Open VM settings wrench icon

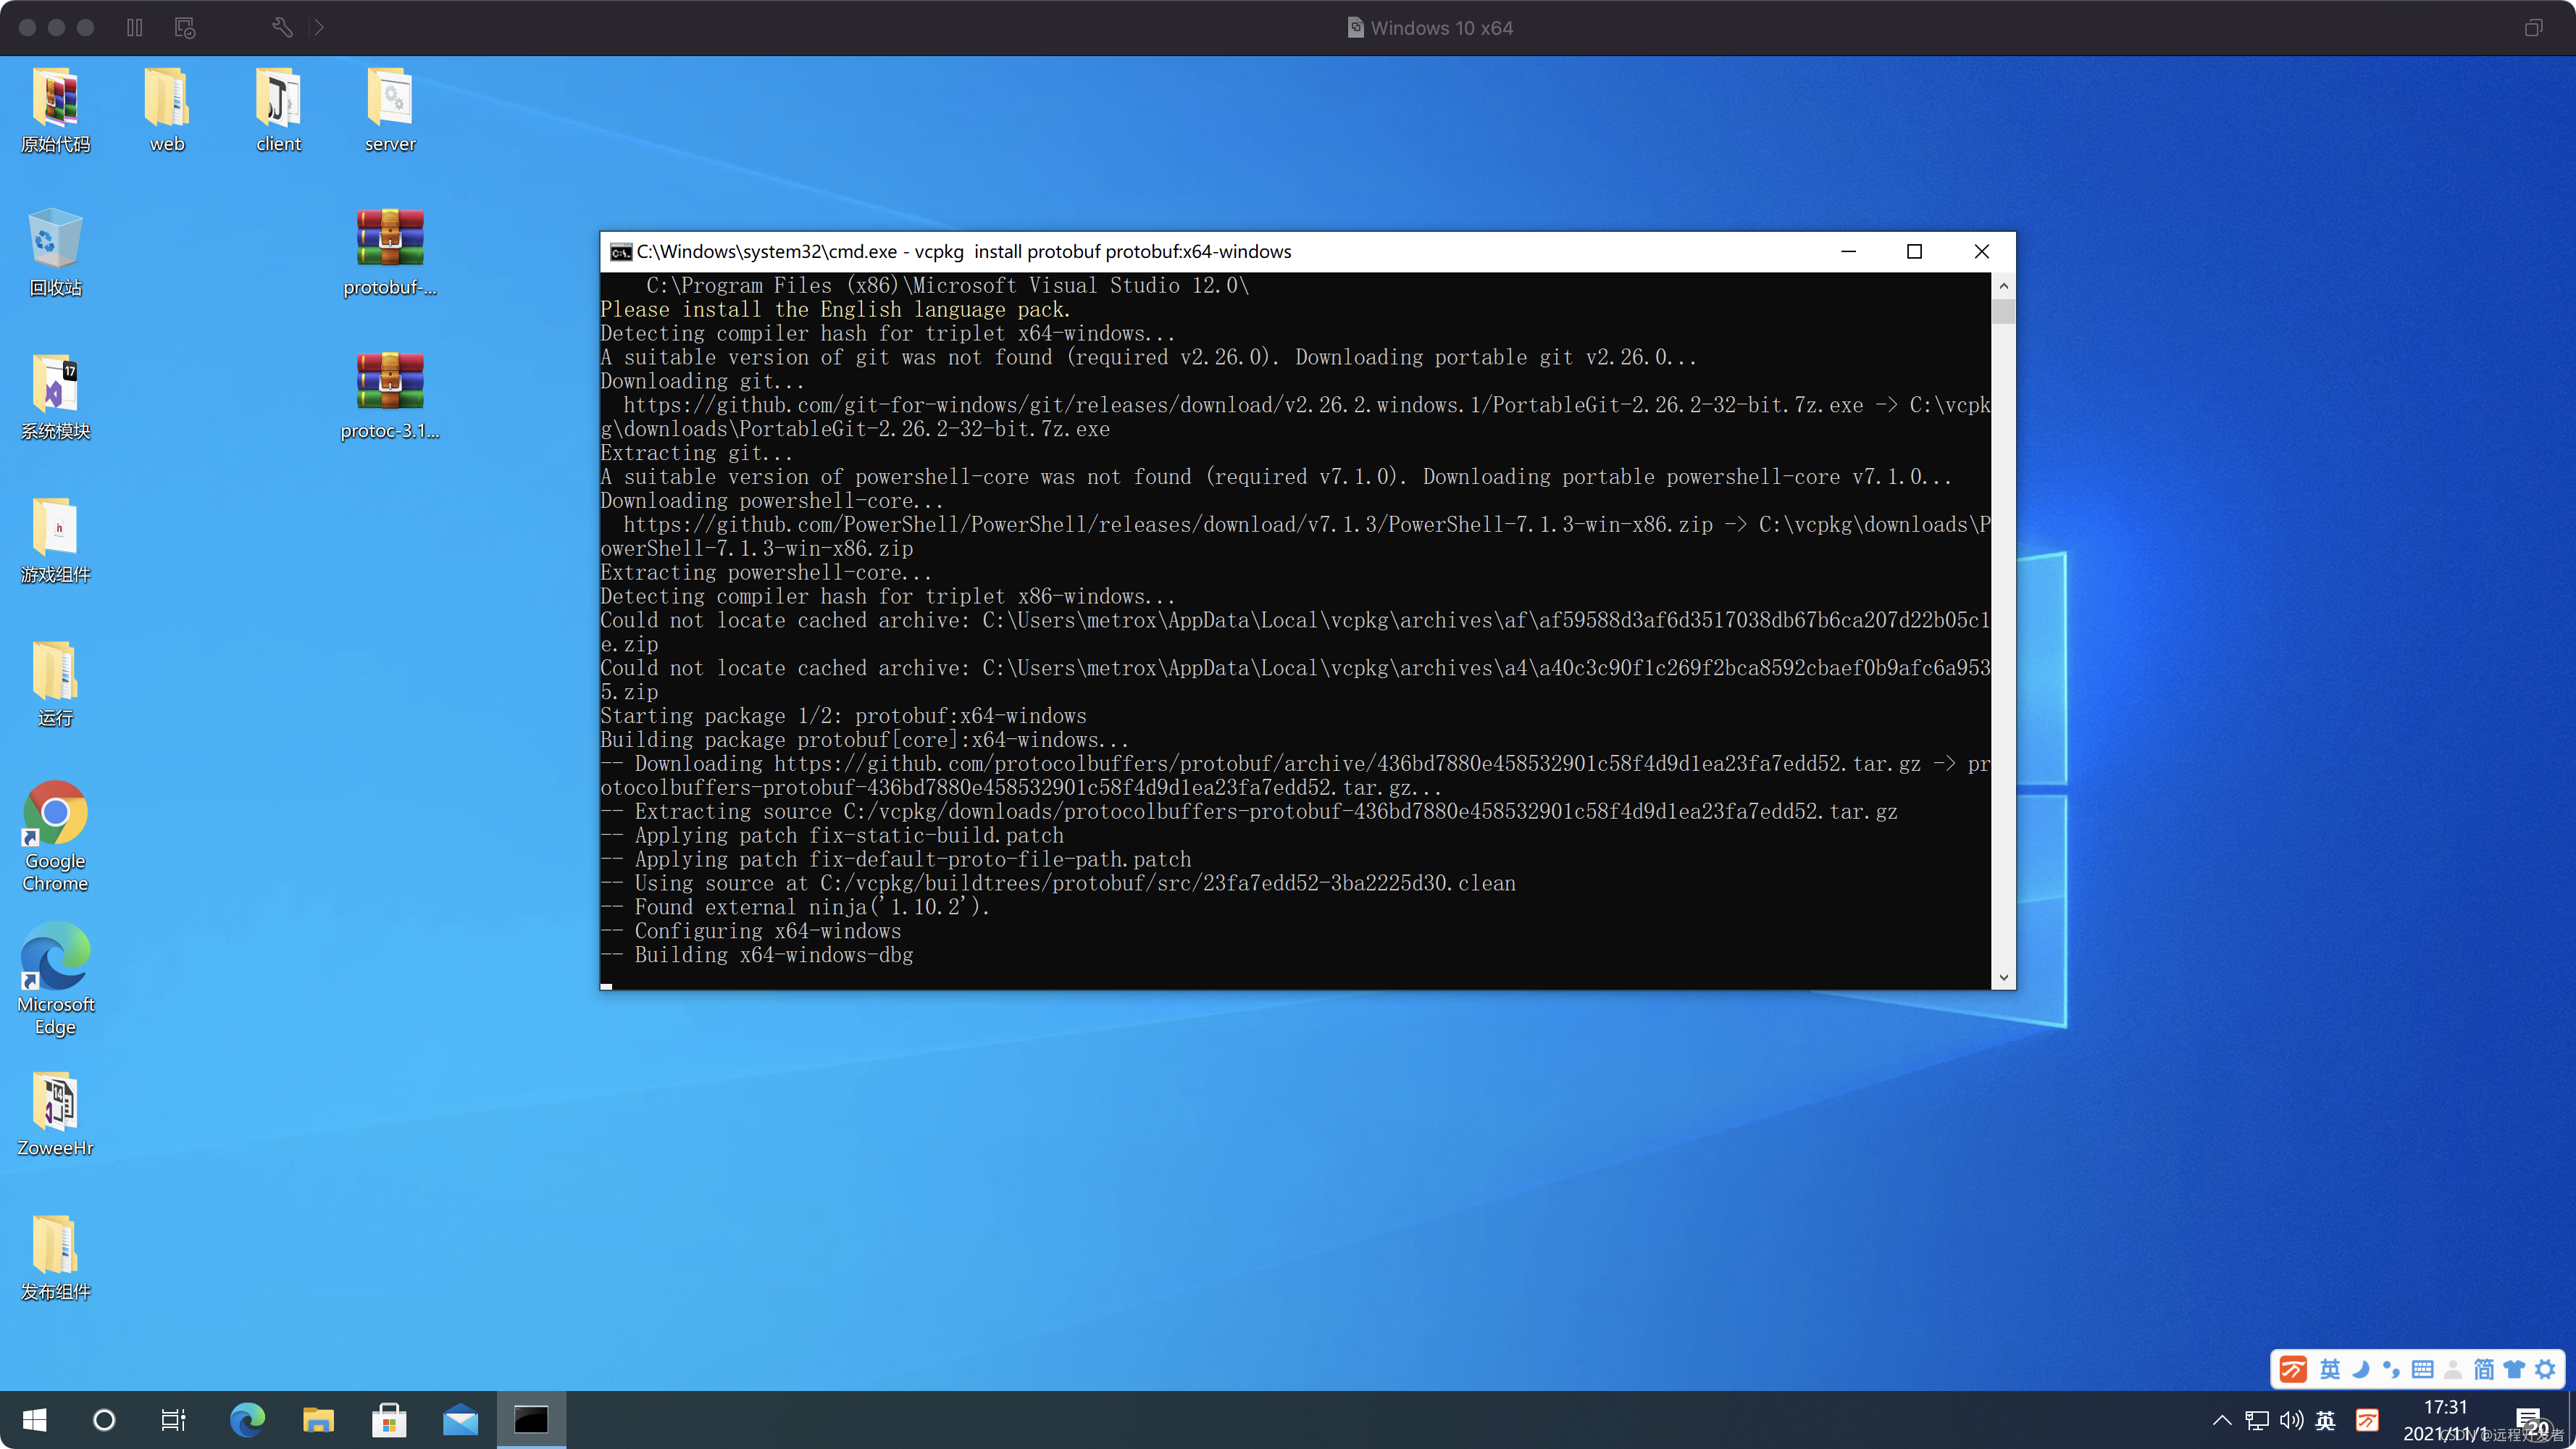(x=282, y=28)
